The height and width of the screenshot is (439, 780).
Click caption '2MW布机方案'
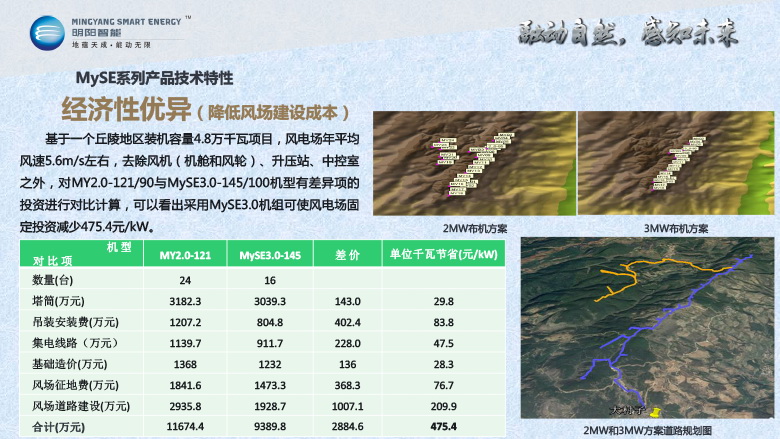475,229
